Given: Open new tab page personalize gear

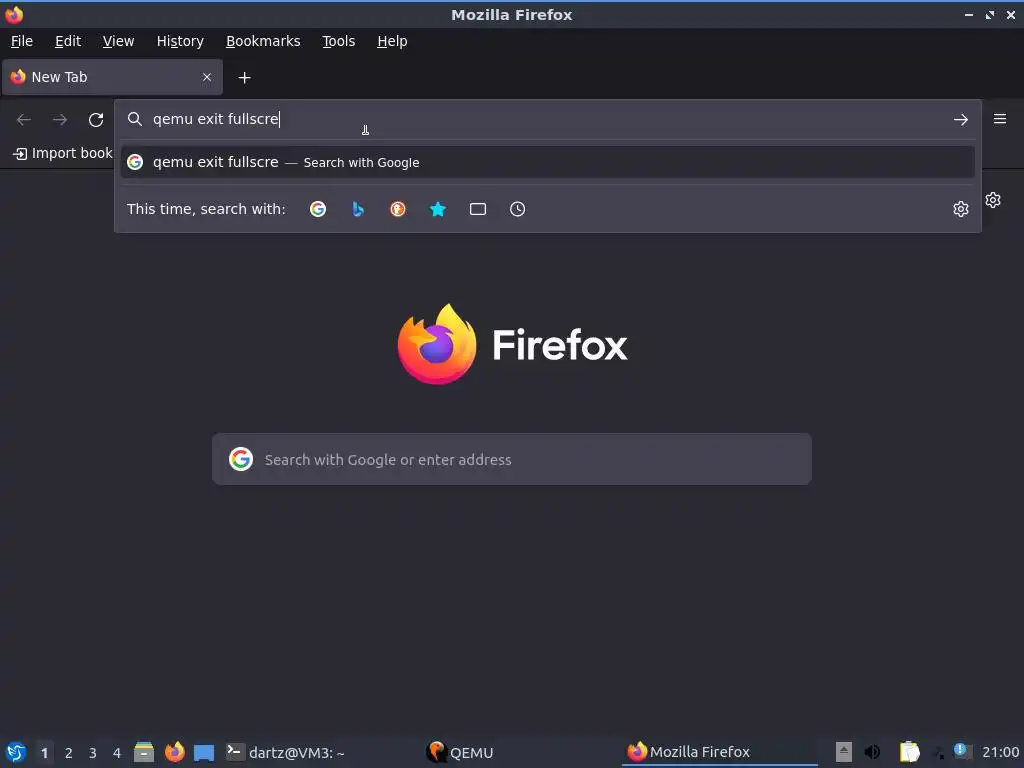Looking at the screenshot, I should click(x=993, y=200).
